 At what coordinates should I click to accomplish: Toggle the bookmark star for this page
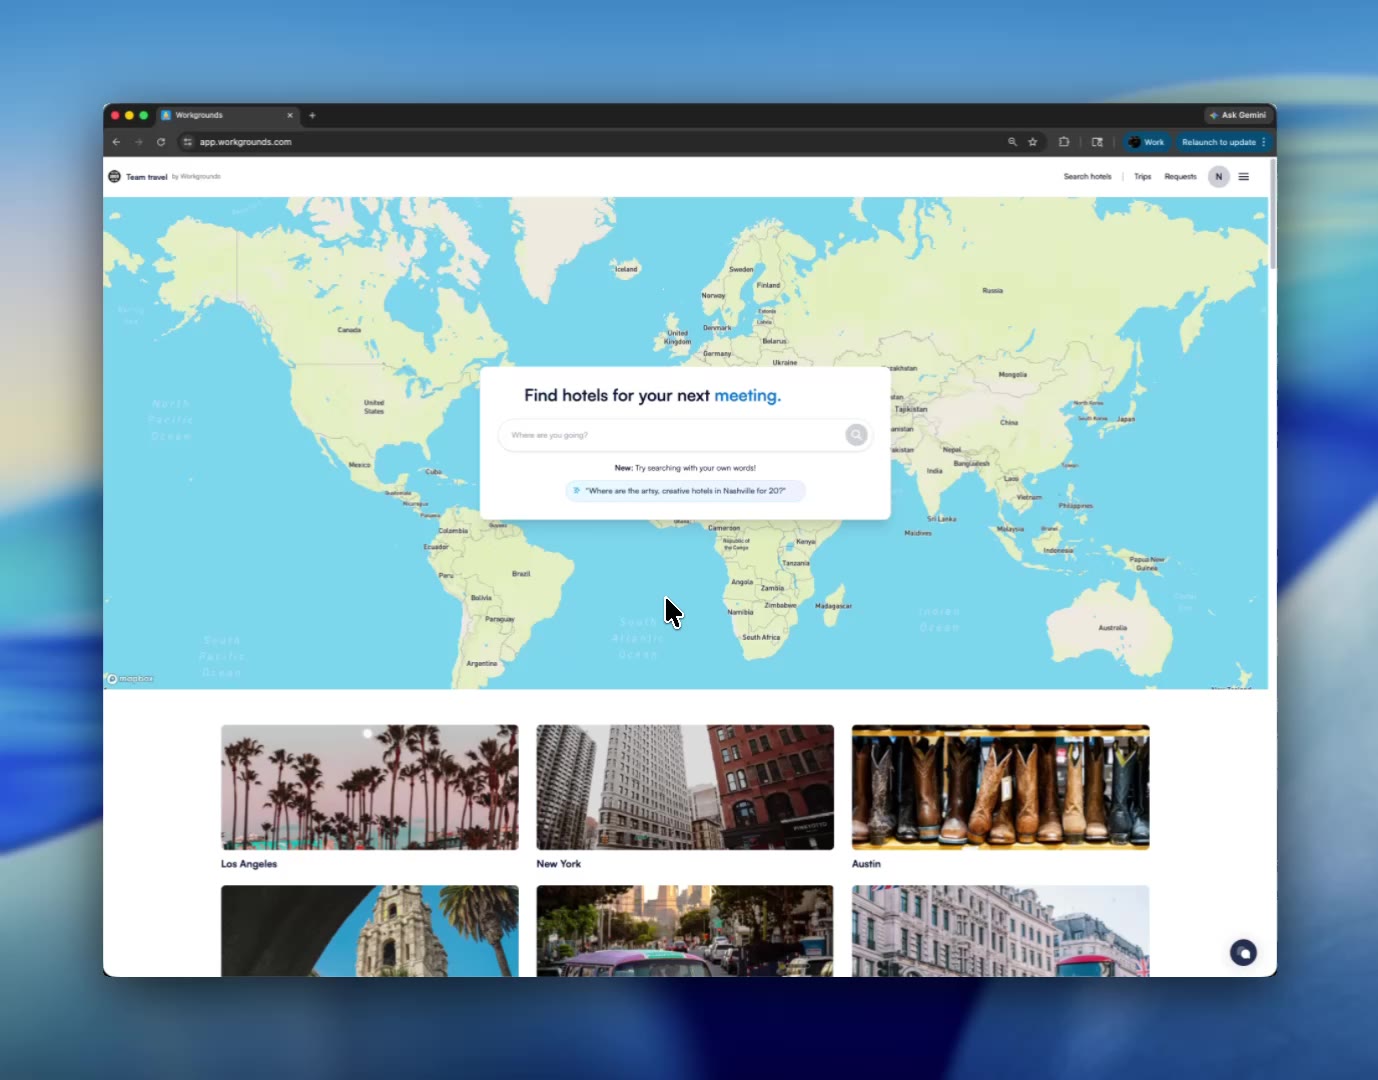pyautogui.click(x=1032, y=141)
